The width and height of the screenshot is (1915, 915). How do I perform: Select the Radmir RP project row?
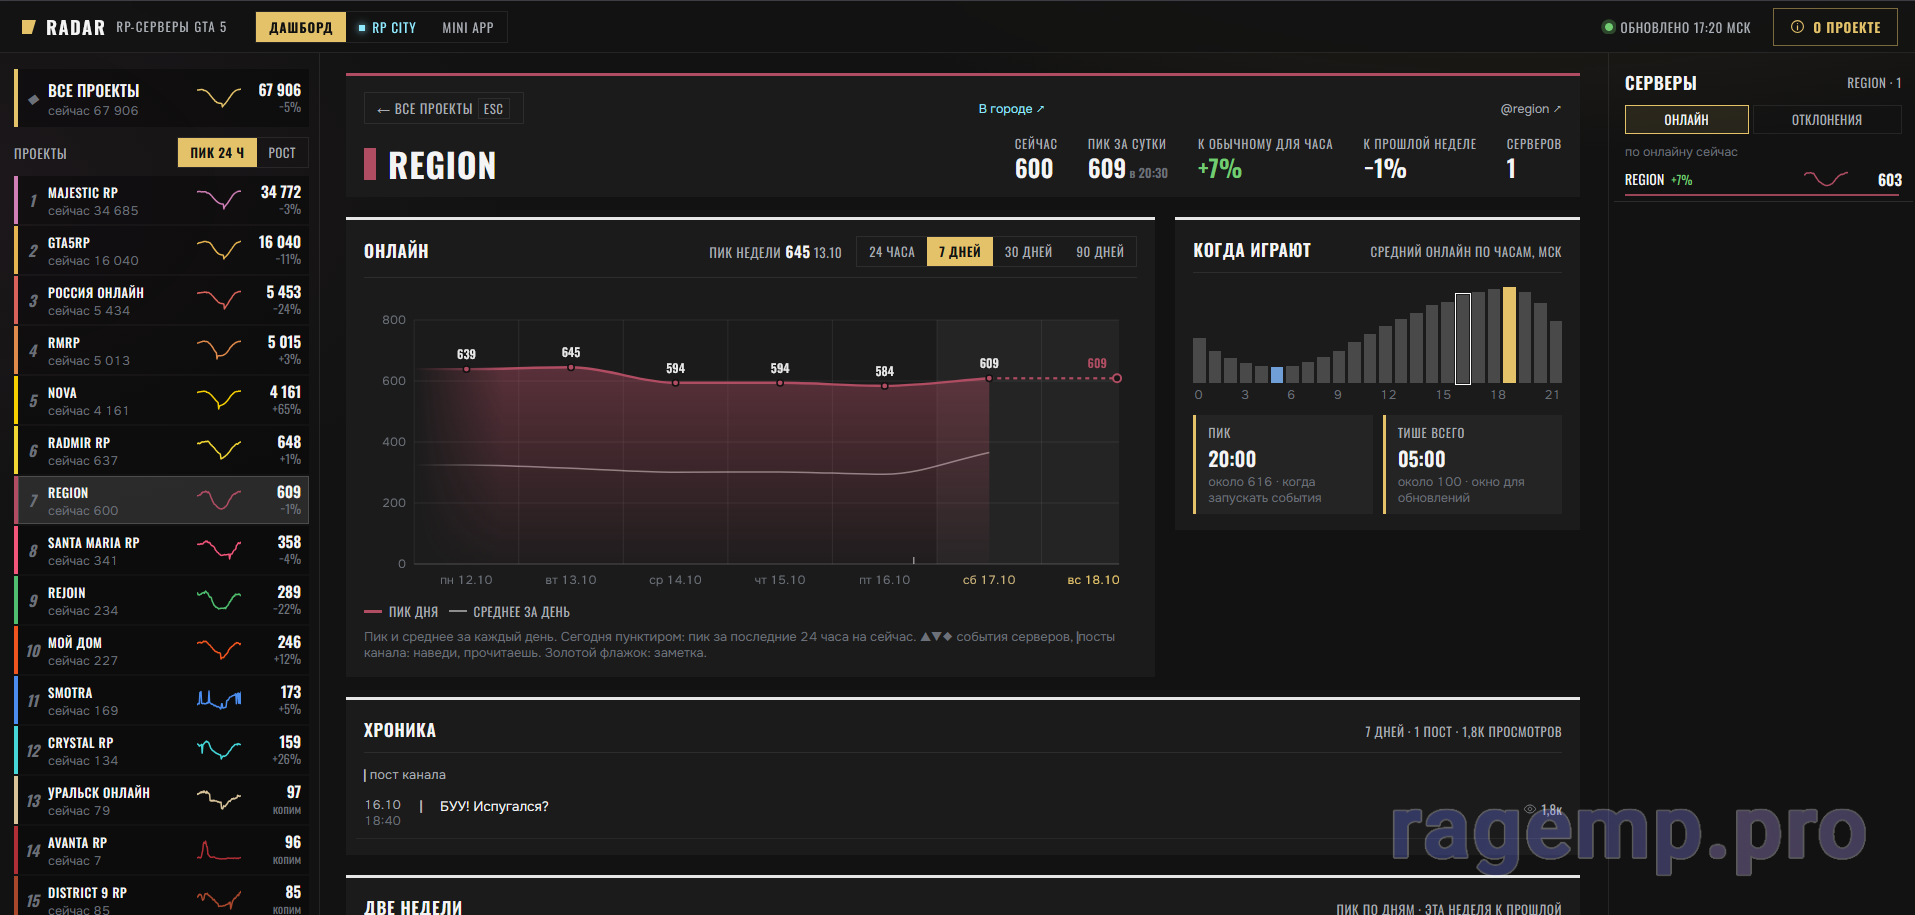[x=162, y=450]
